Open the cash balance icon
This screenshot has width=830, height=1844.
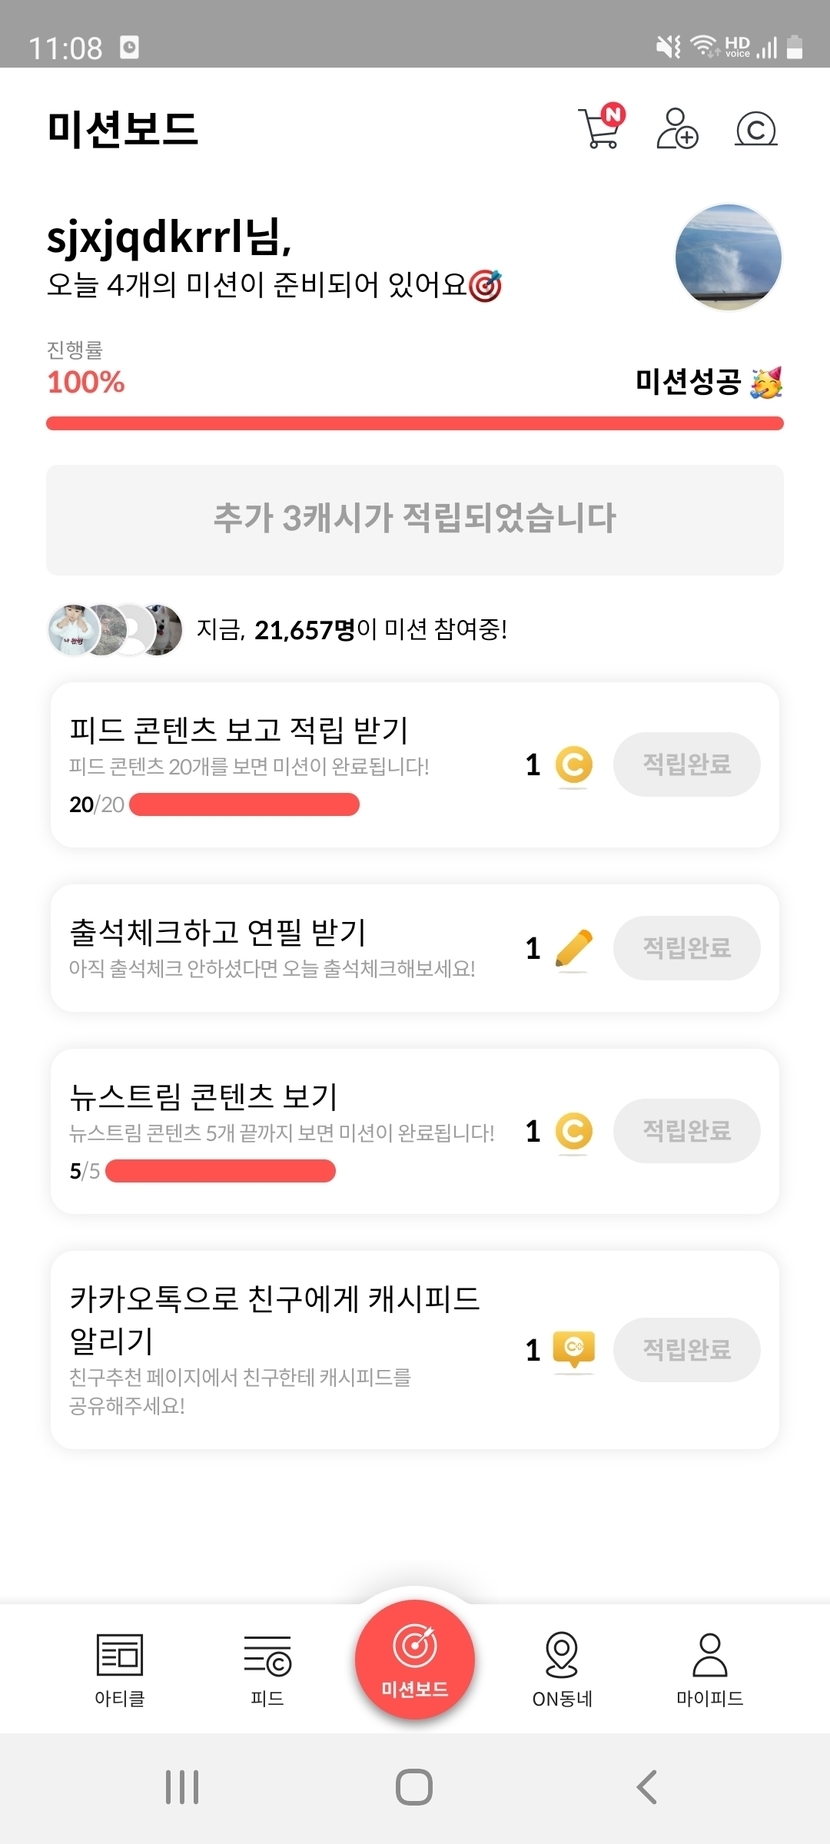coord(756,129)
